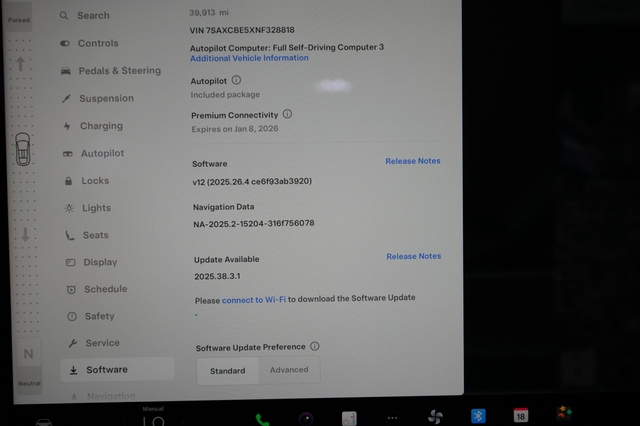Viewport: 640px width, 426px height.
Task: Click the Safety alert icon
Action: click(x=72, y=316)
